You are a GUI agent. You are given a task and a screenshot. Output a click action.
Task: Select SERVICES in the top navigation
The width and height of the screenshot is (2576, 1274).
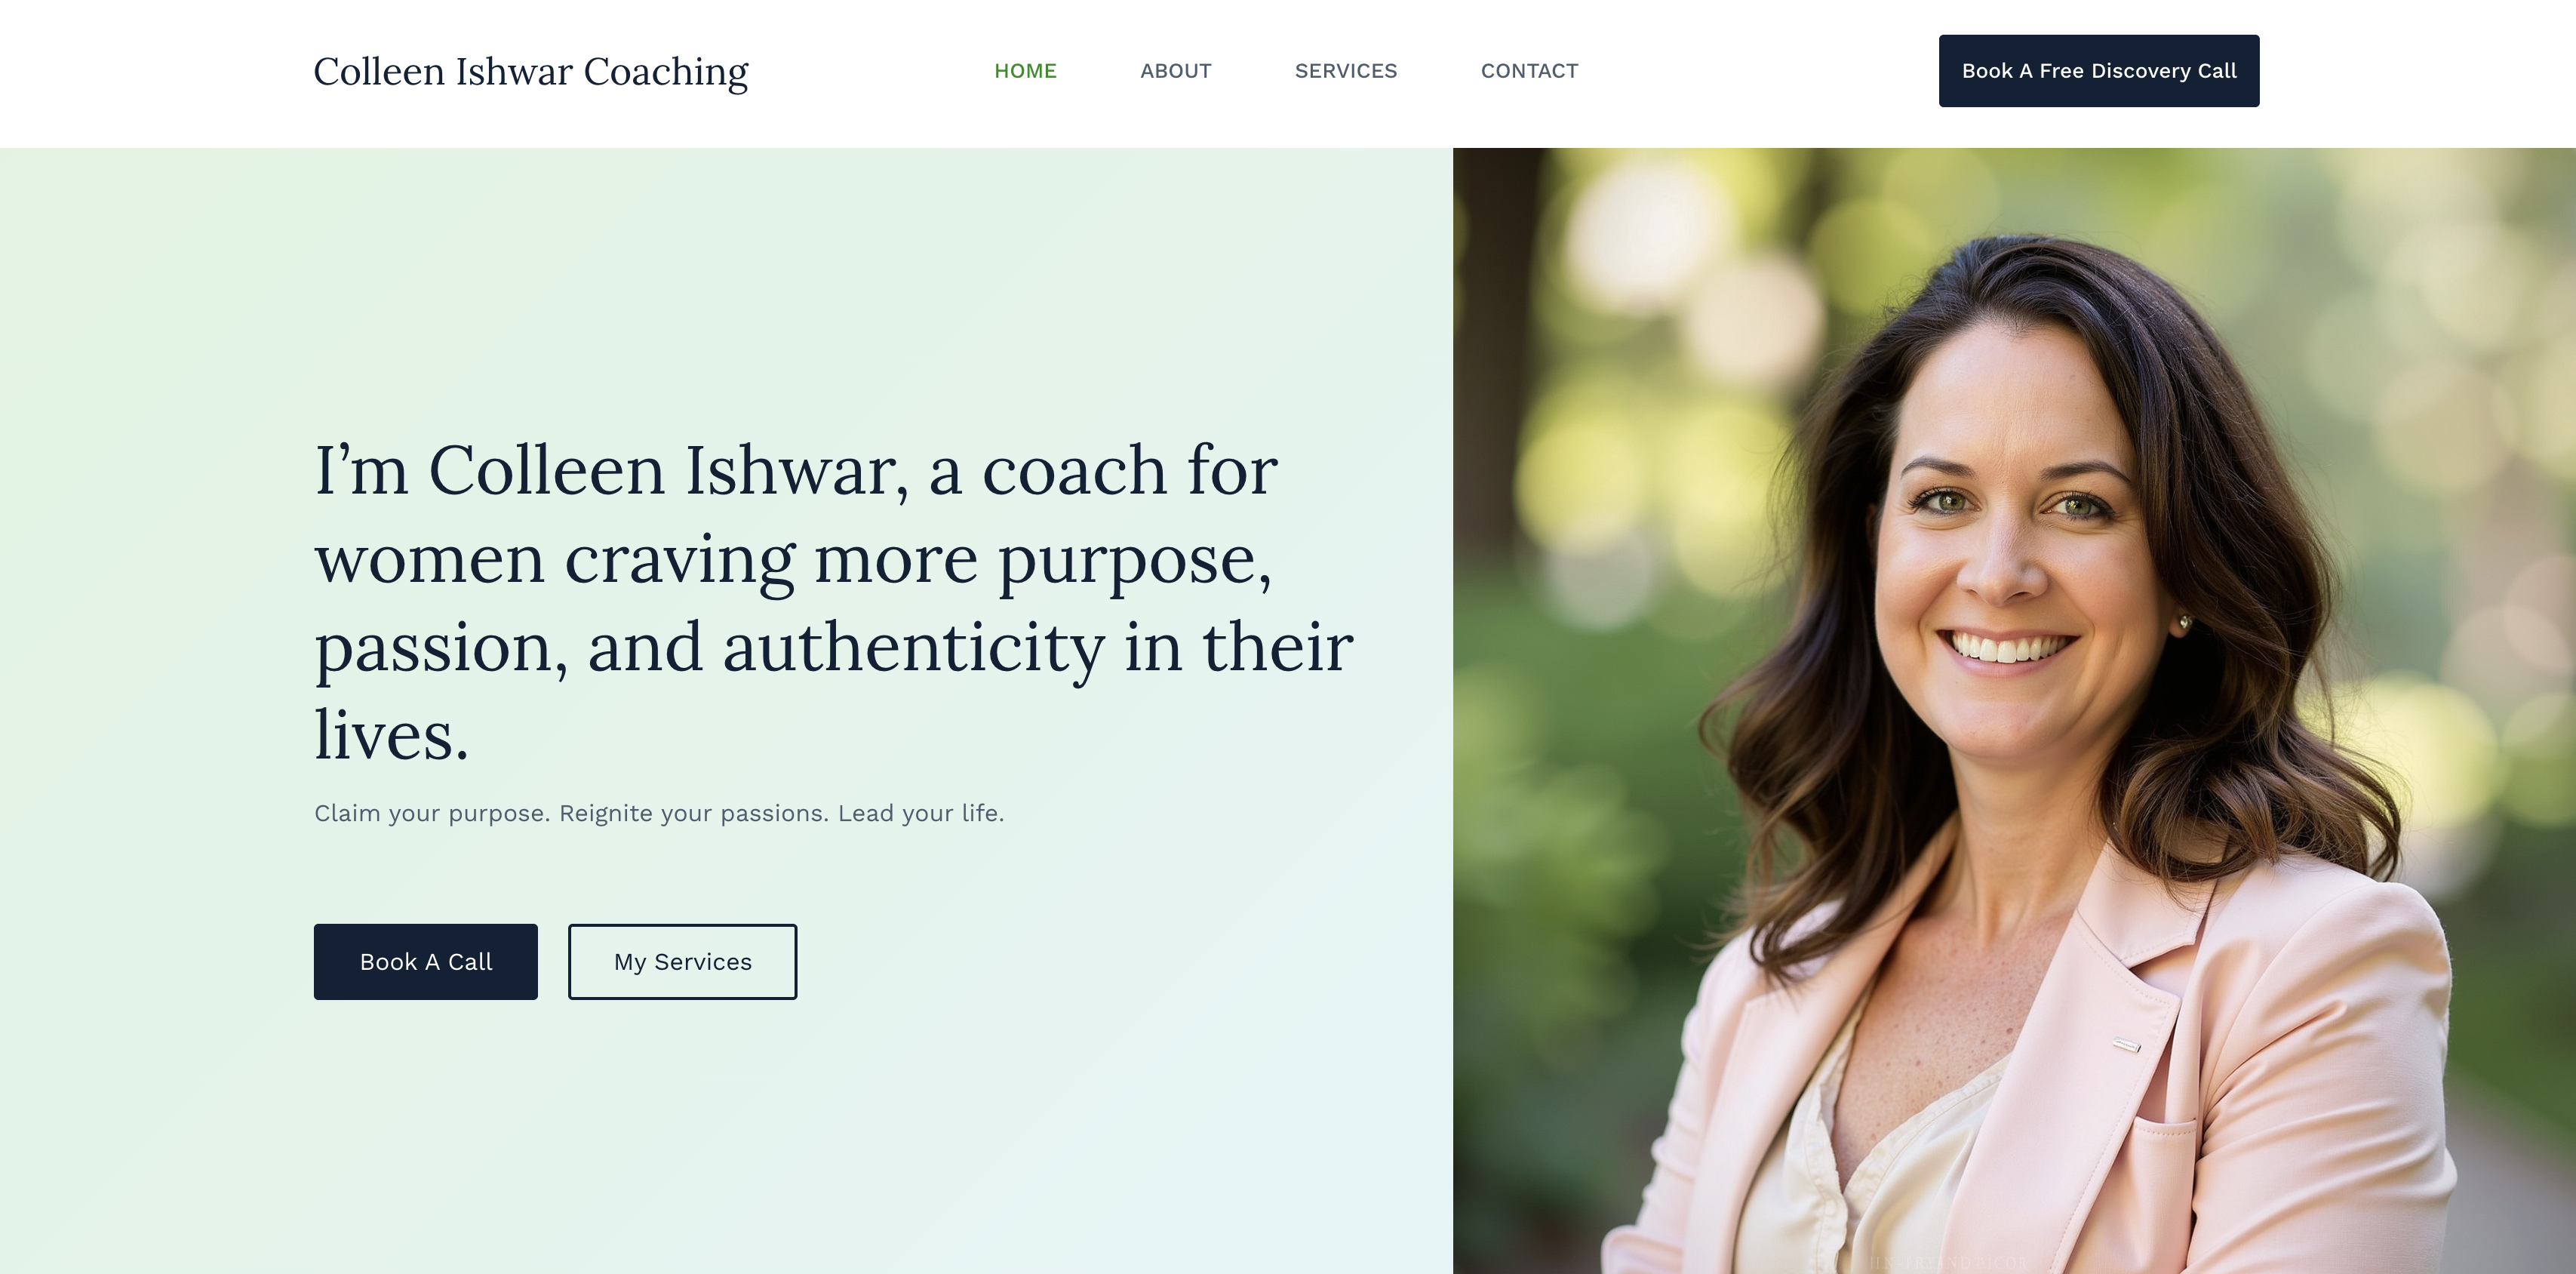click(1345, 71)
